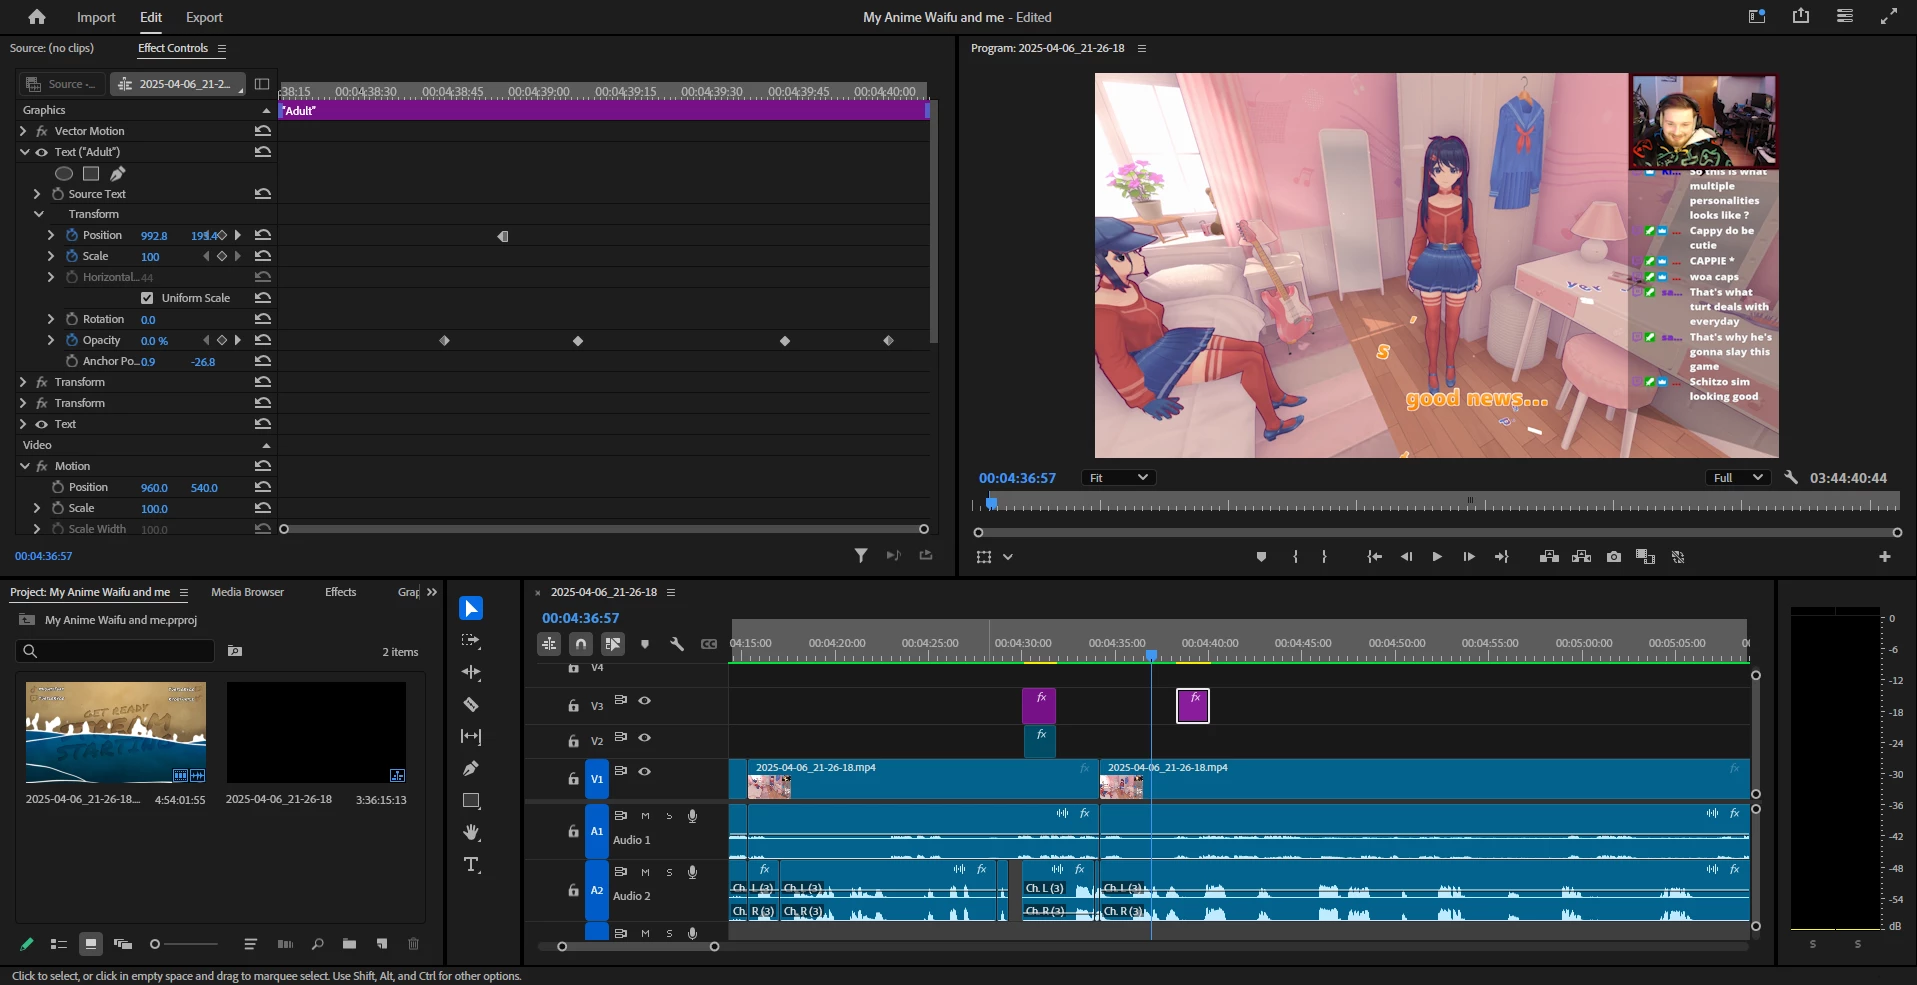Toggle Snap in Timeline
Image resolution: width=1917 pixels, height=985 pixels.
tap(581, 644)
